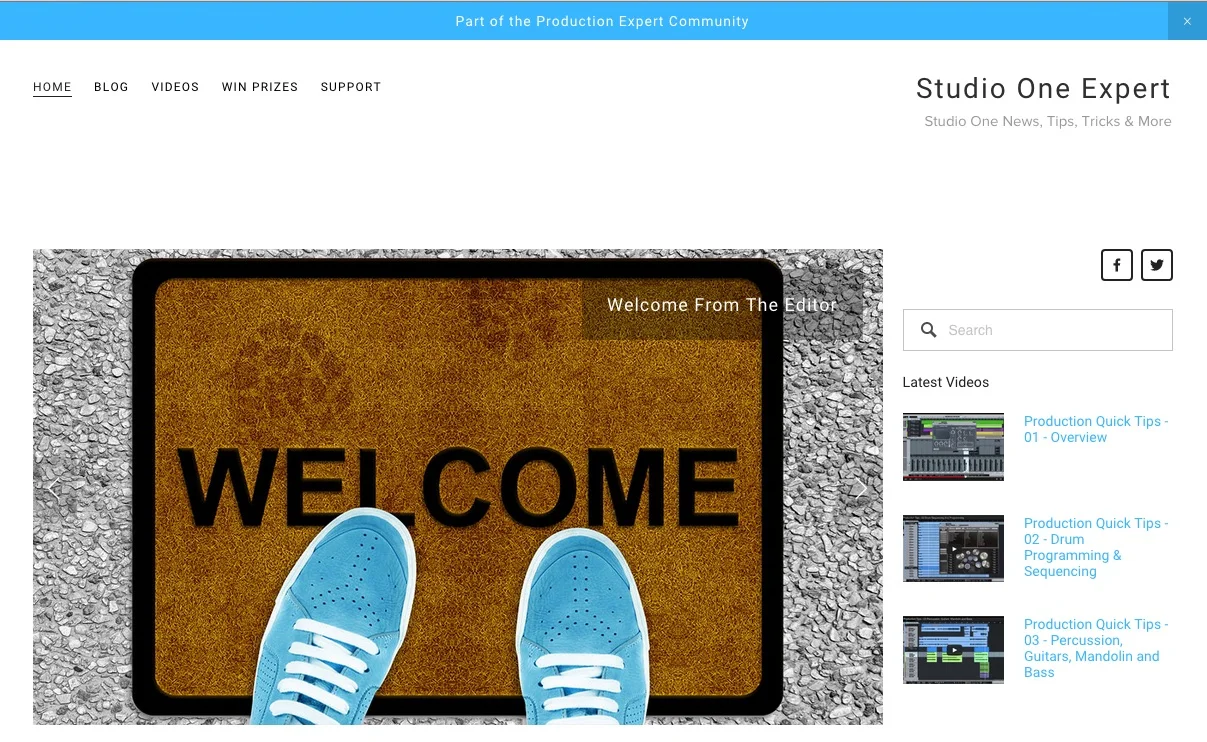This screenshot has width=1207, height=742.
Task: Click the Studio One Expert site title
Action: [x=1043, y=89]
